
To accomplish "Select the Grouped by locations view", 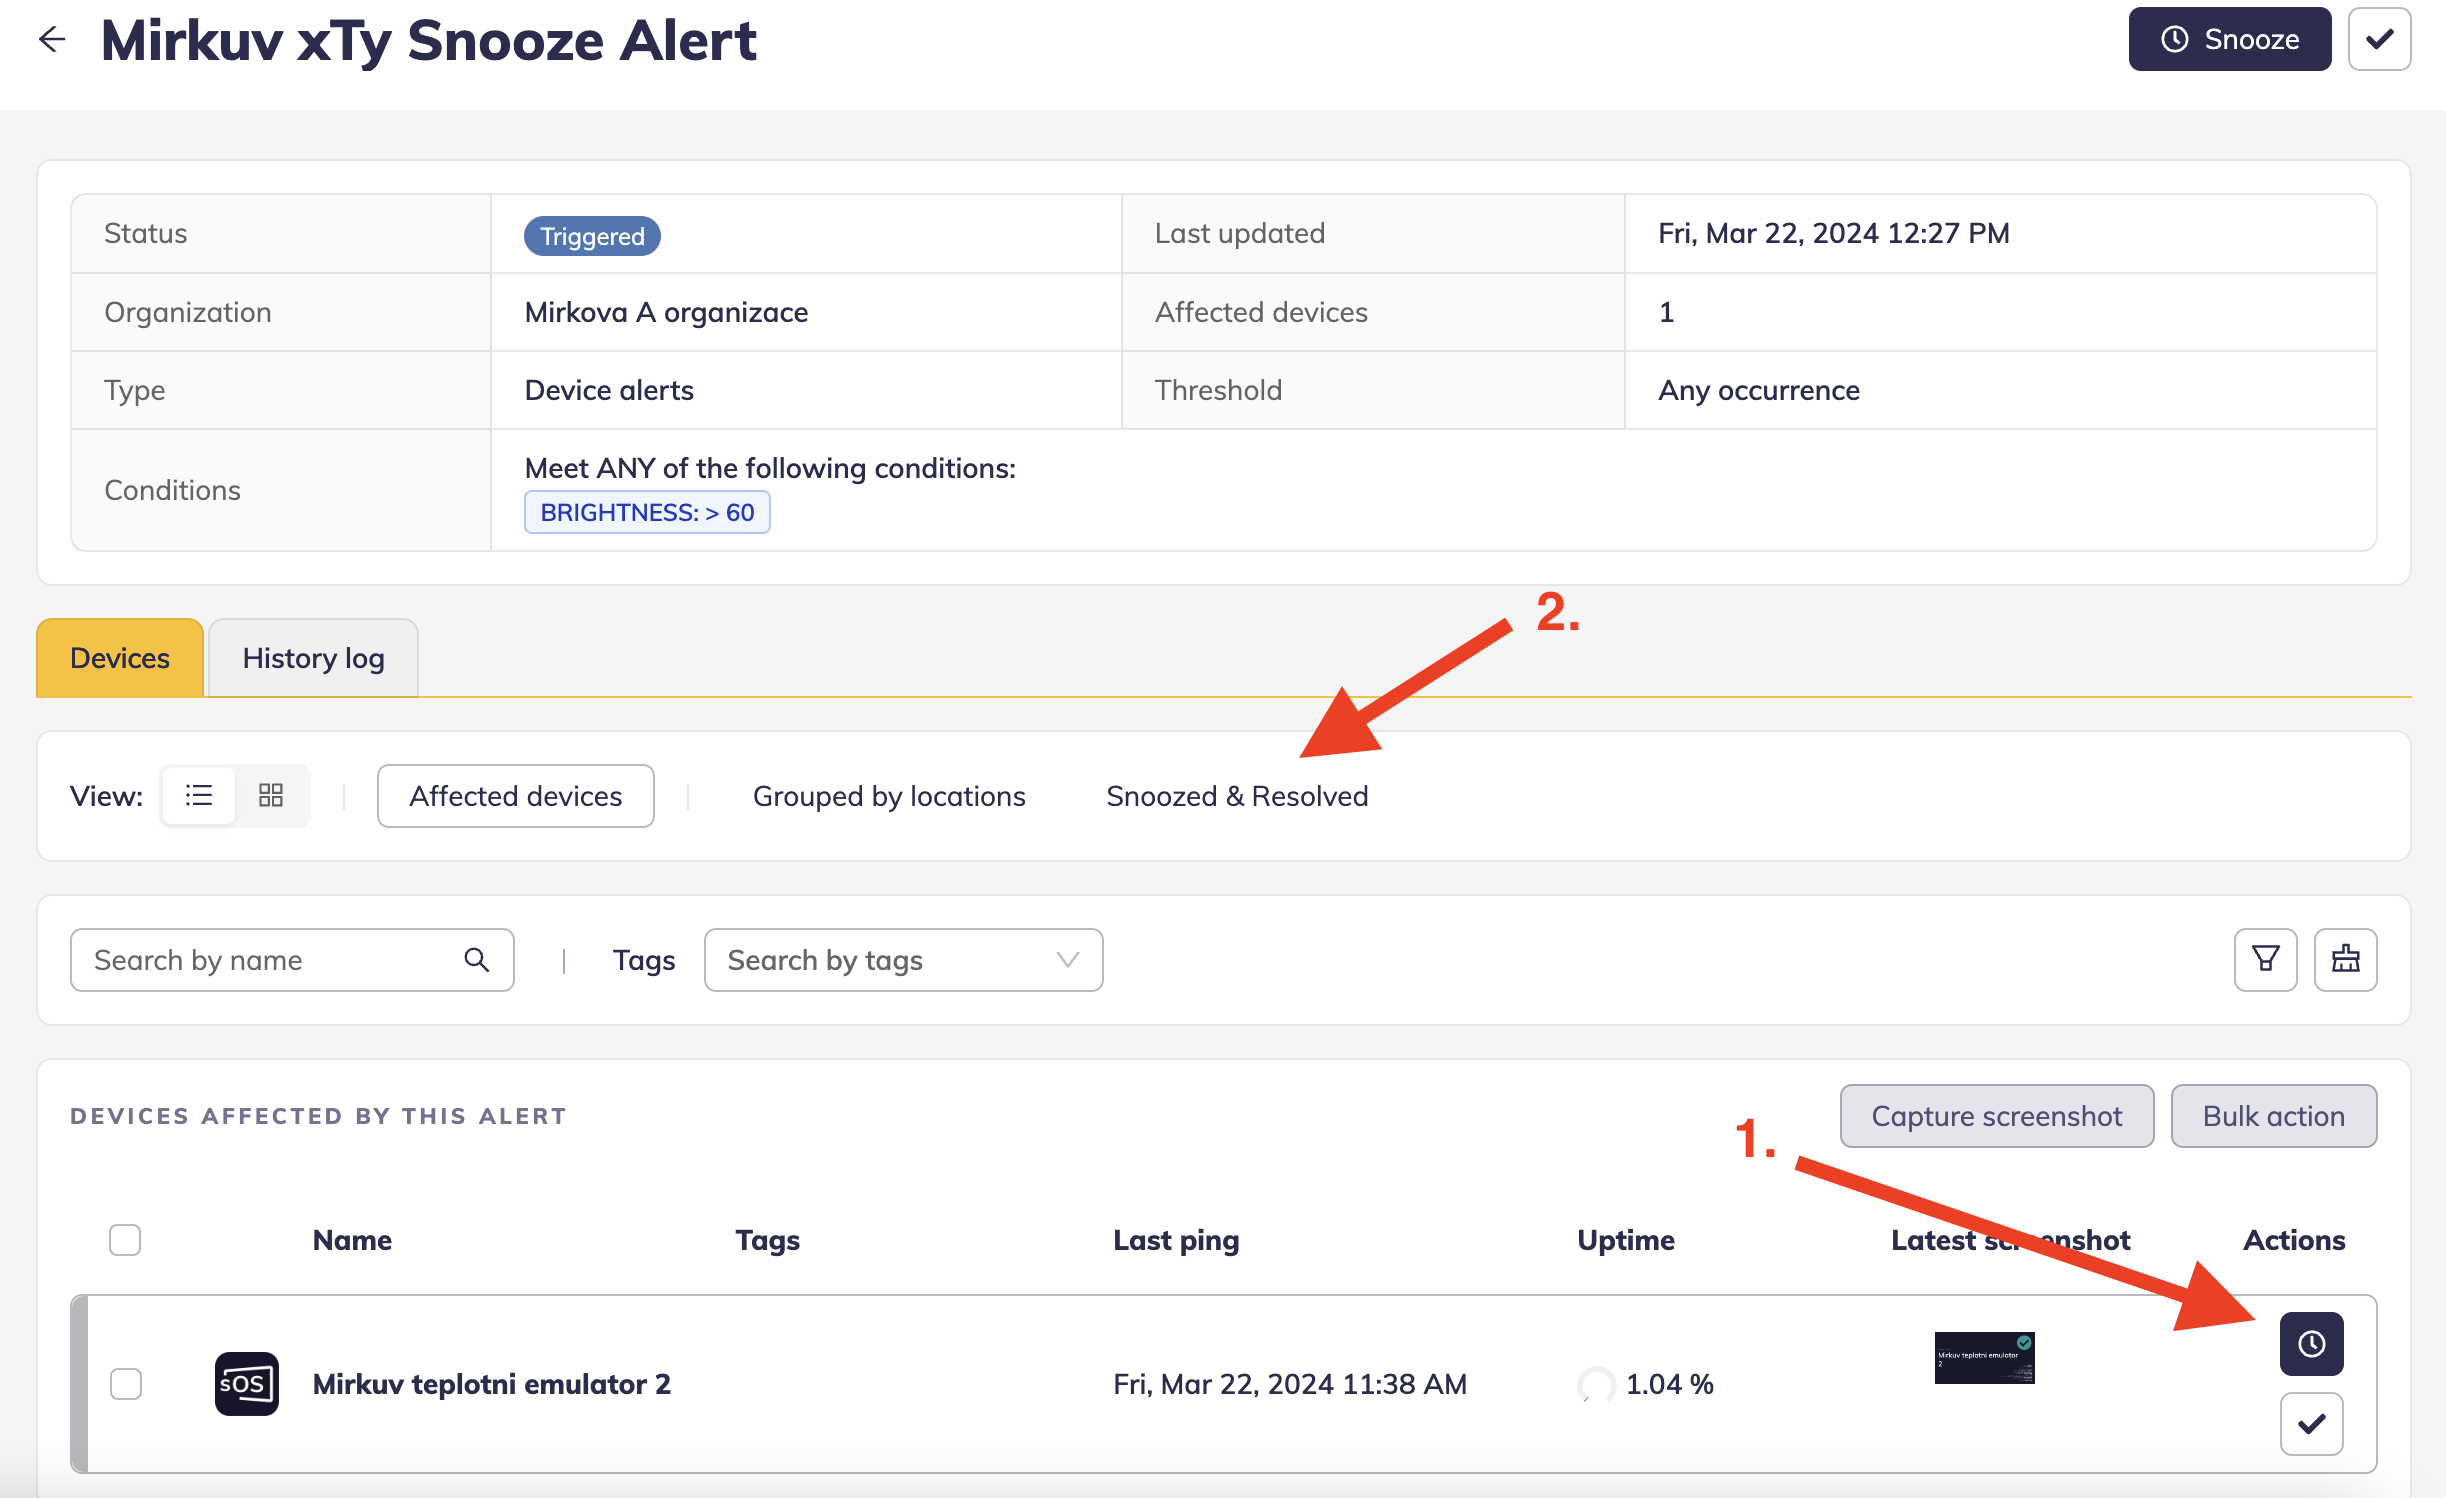I will tap(888, 796).
